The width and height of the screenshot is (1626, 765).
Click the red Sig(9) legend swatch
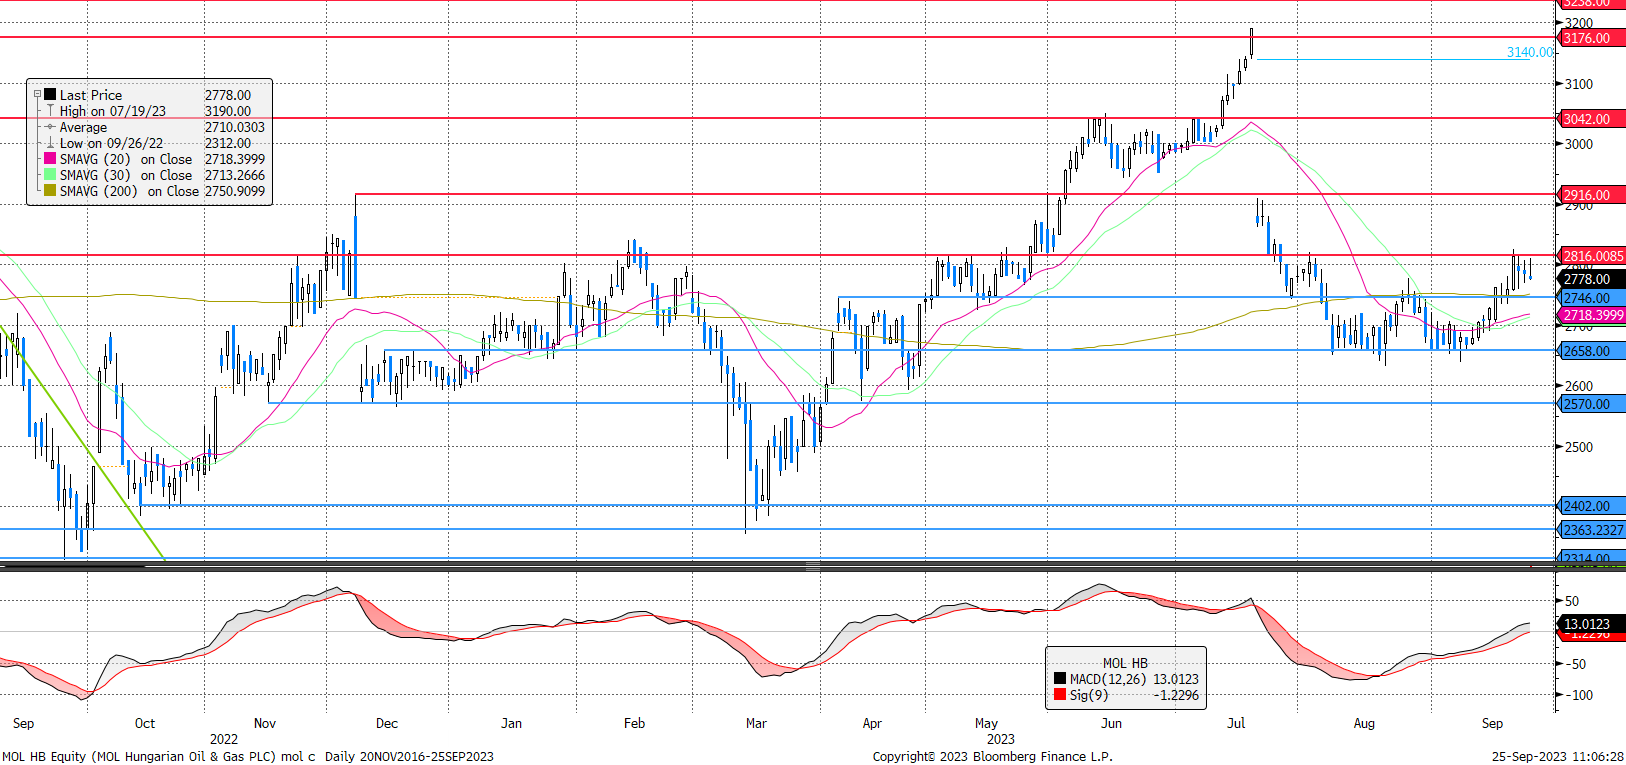coord(1059,695)
